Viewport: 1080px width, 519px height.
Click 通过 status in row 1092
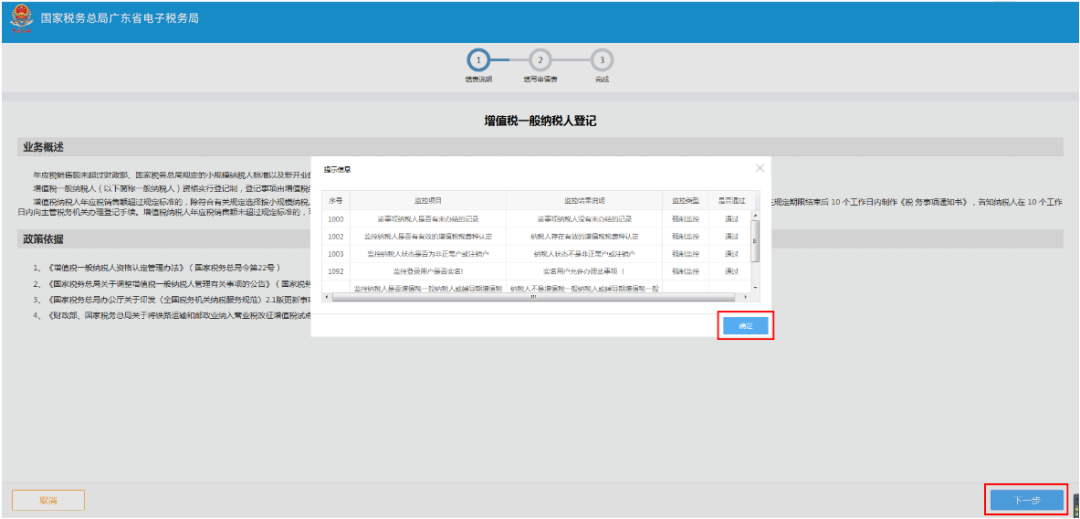click(x=731, y=271)
